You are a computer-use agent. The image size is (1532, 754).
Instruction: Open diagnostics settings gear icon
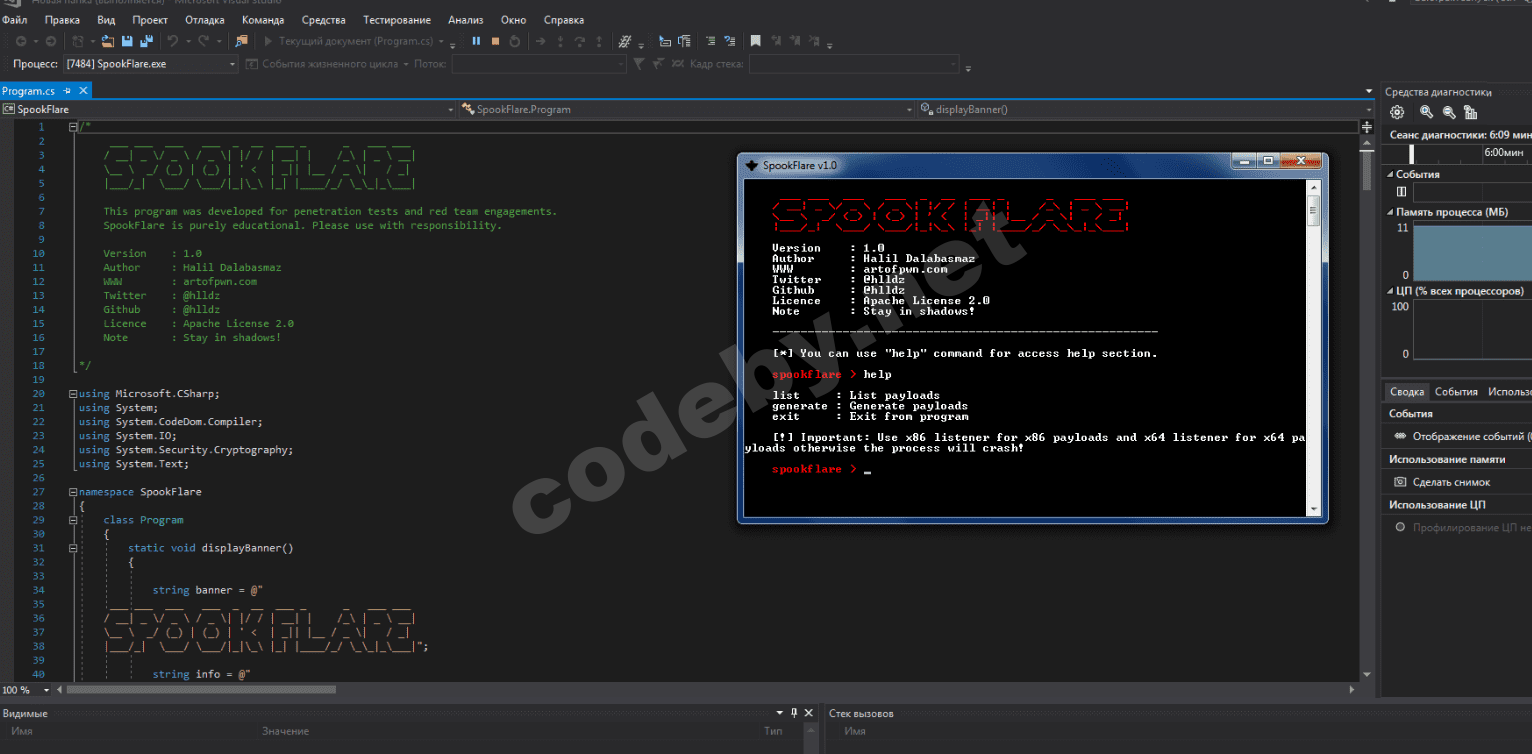(x=1397, y=112)
